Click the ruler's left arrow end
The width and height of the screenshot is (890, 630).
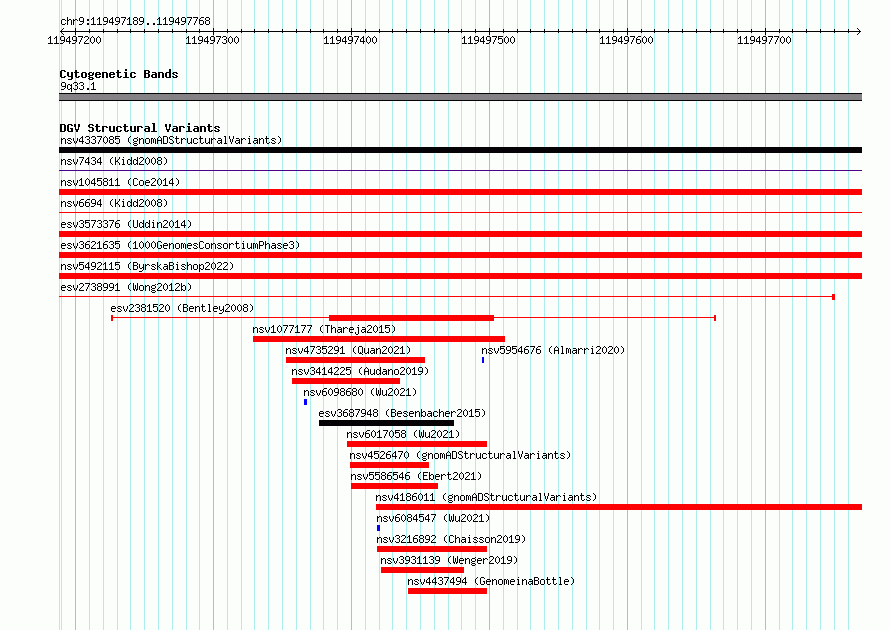coord(62,31)
